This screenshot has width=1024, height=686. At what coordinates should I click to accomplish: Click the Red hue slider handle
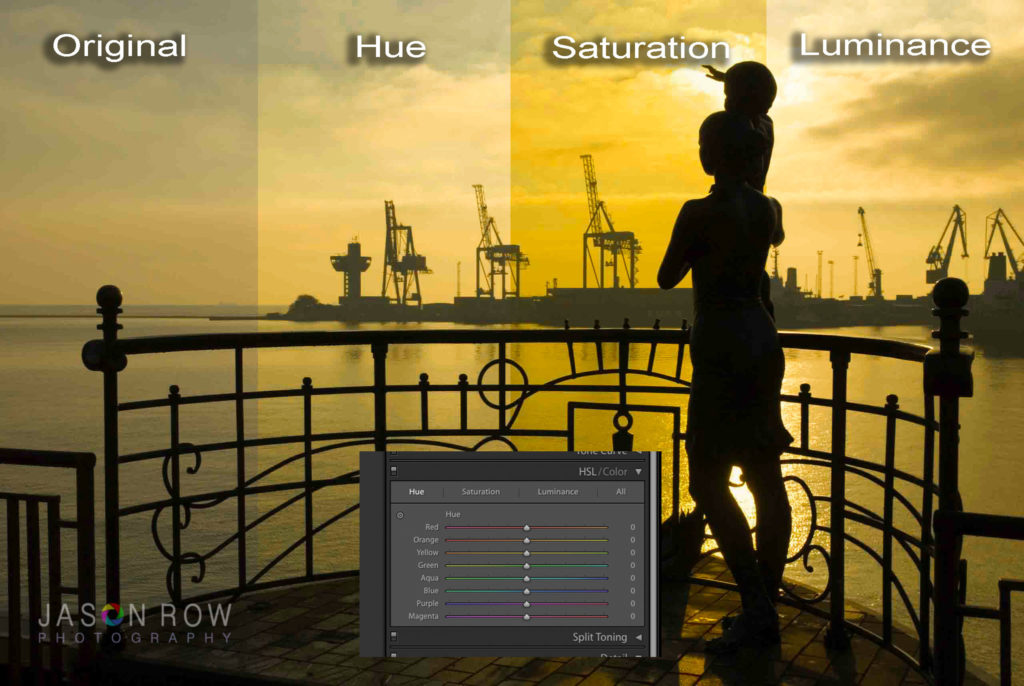coord(526,527)
